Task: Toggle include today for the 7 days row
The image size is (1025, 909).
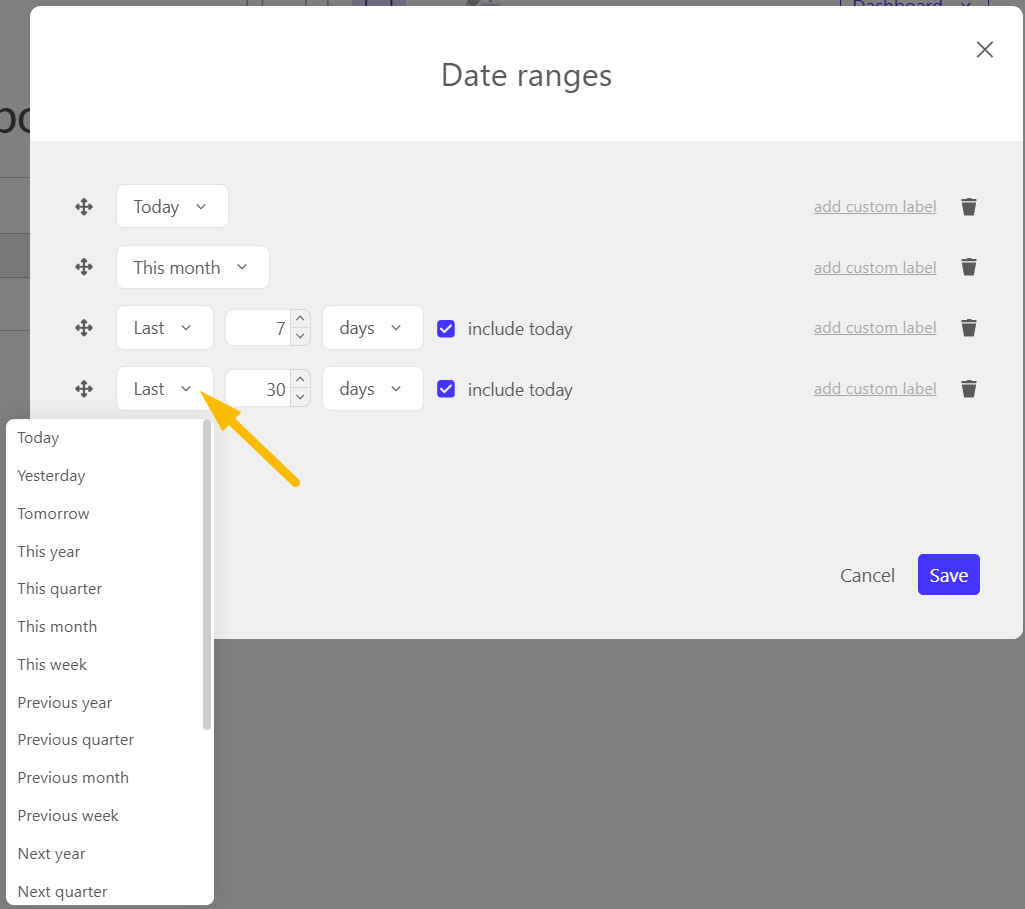Action: (446, 329)
